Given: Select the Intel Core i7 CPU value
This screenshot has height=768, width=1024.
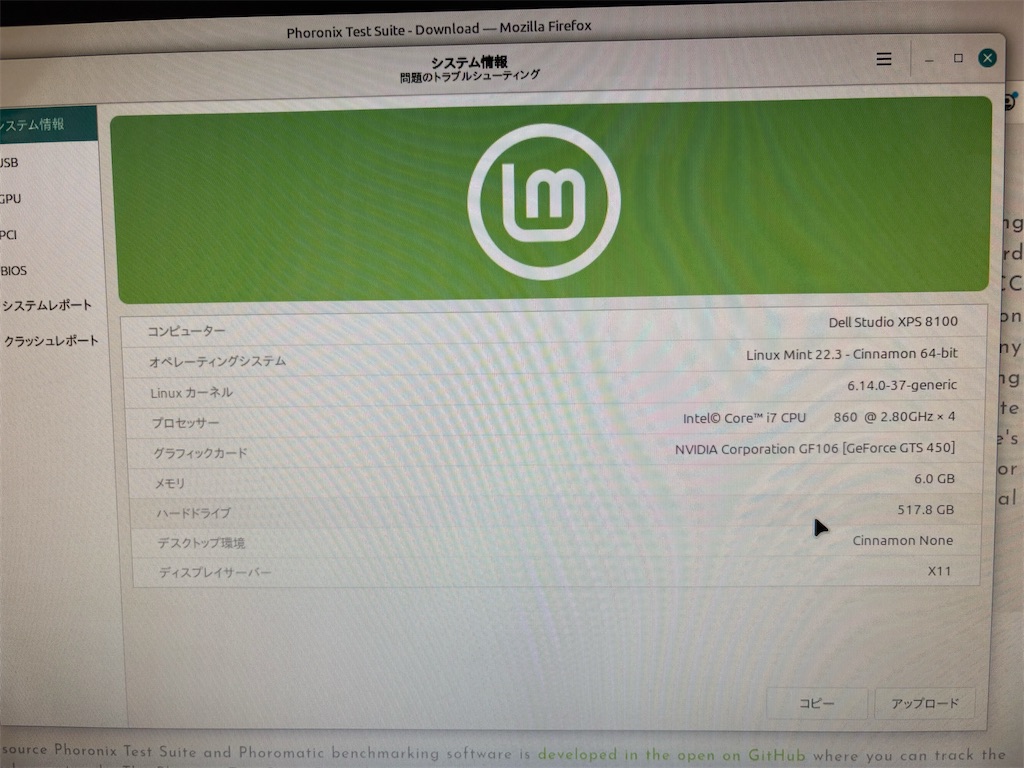Looking at the screenshot, I should tap(819, 417).
